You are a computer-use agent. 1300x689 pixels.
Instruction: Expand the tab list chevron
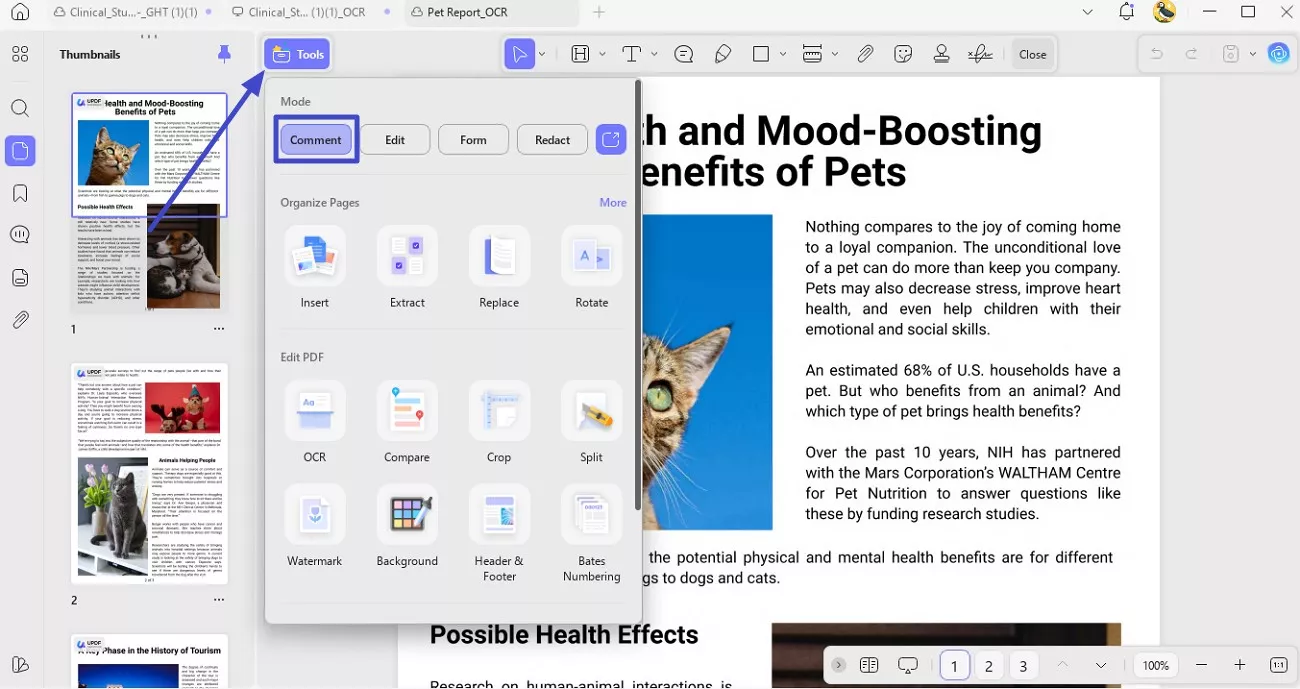(1088, 12)
